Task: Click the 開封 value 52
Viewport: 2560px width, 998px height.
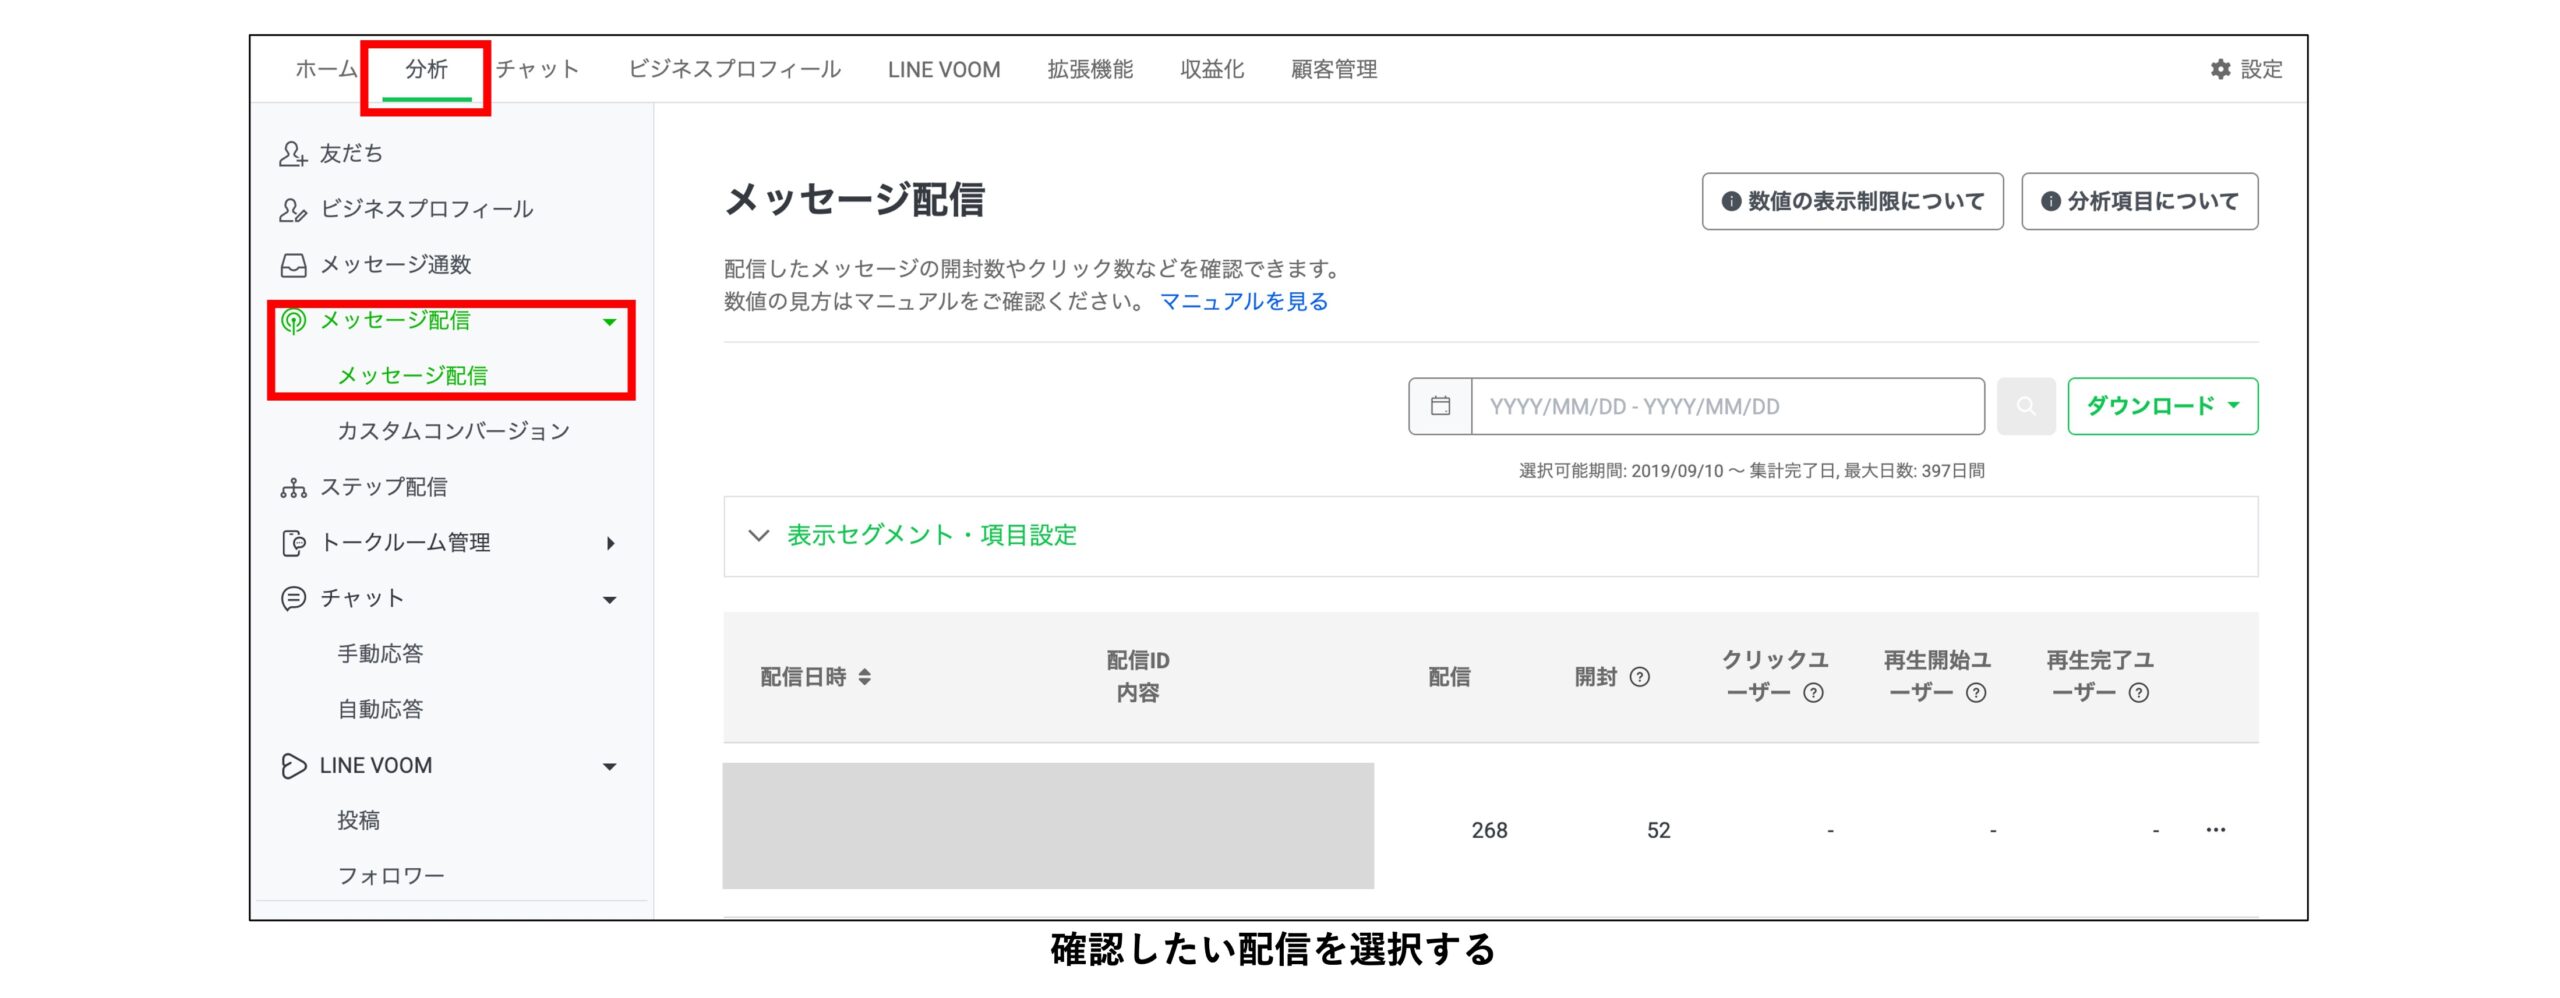Action: (1658, 830)
